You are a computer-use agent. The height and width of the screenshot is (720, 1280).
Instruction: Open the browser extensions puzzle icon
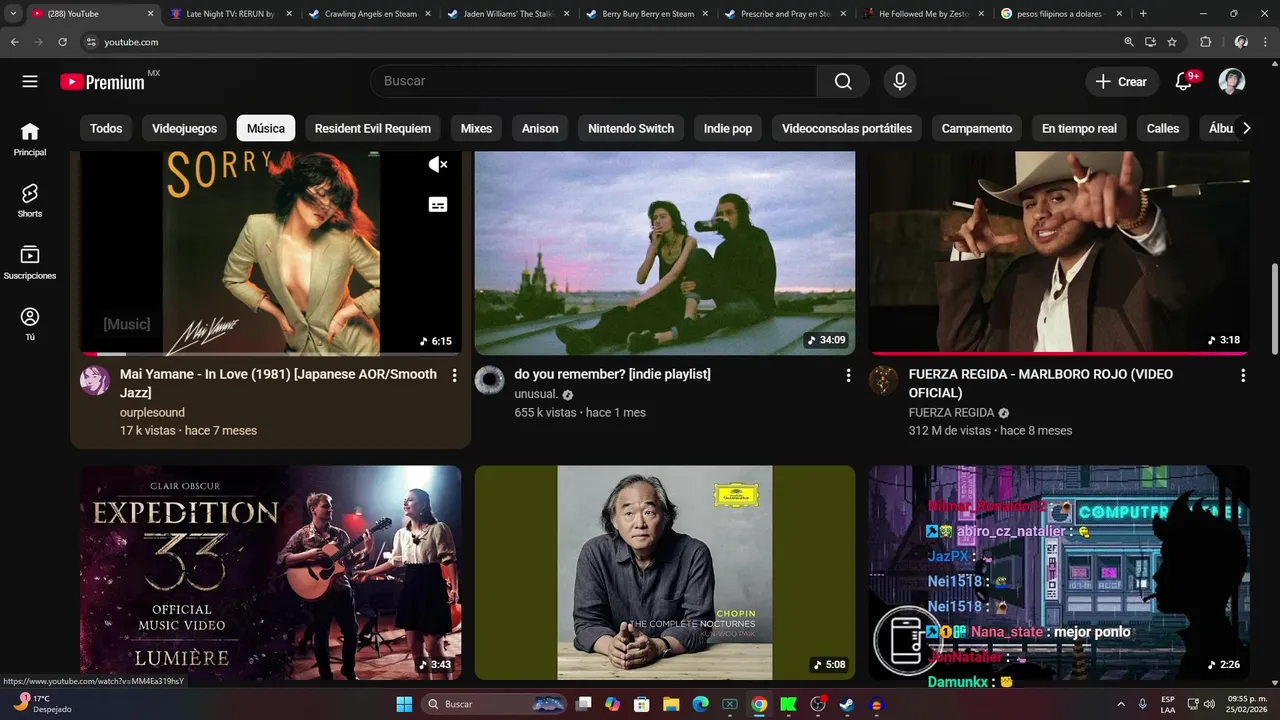click(x=1205, y=42)
